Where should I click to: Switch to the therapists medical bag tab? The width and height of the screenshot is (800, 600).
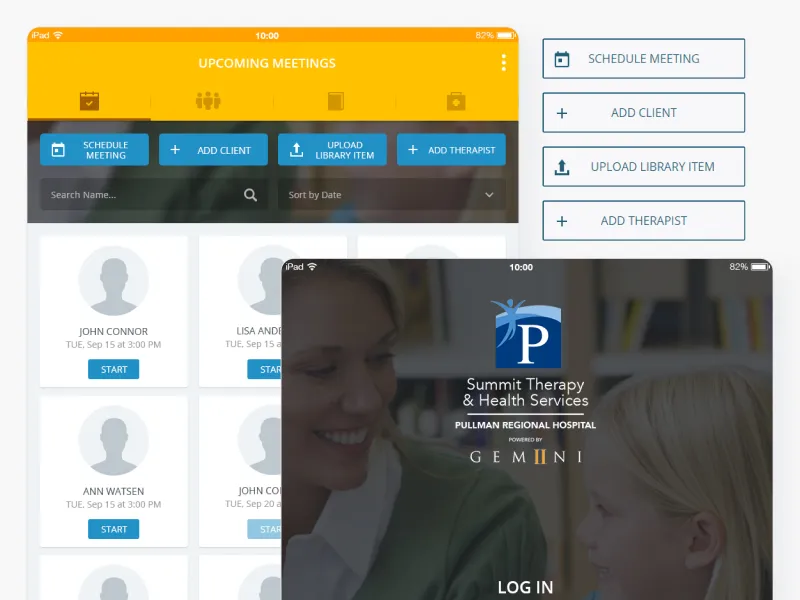(x=456, y=101)
